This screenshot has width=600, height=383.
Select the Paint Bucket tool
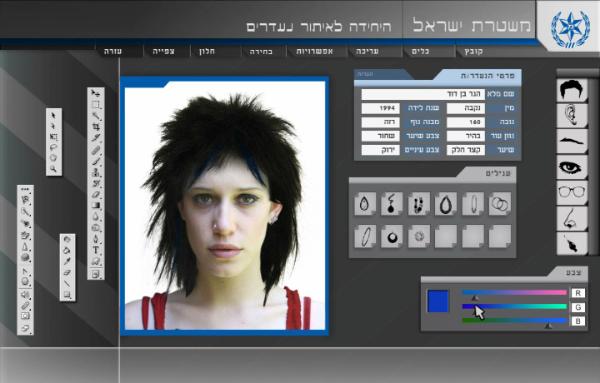pyautogui.click(x=67, y=250)
